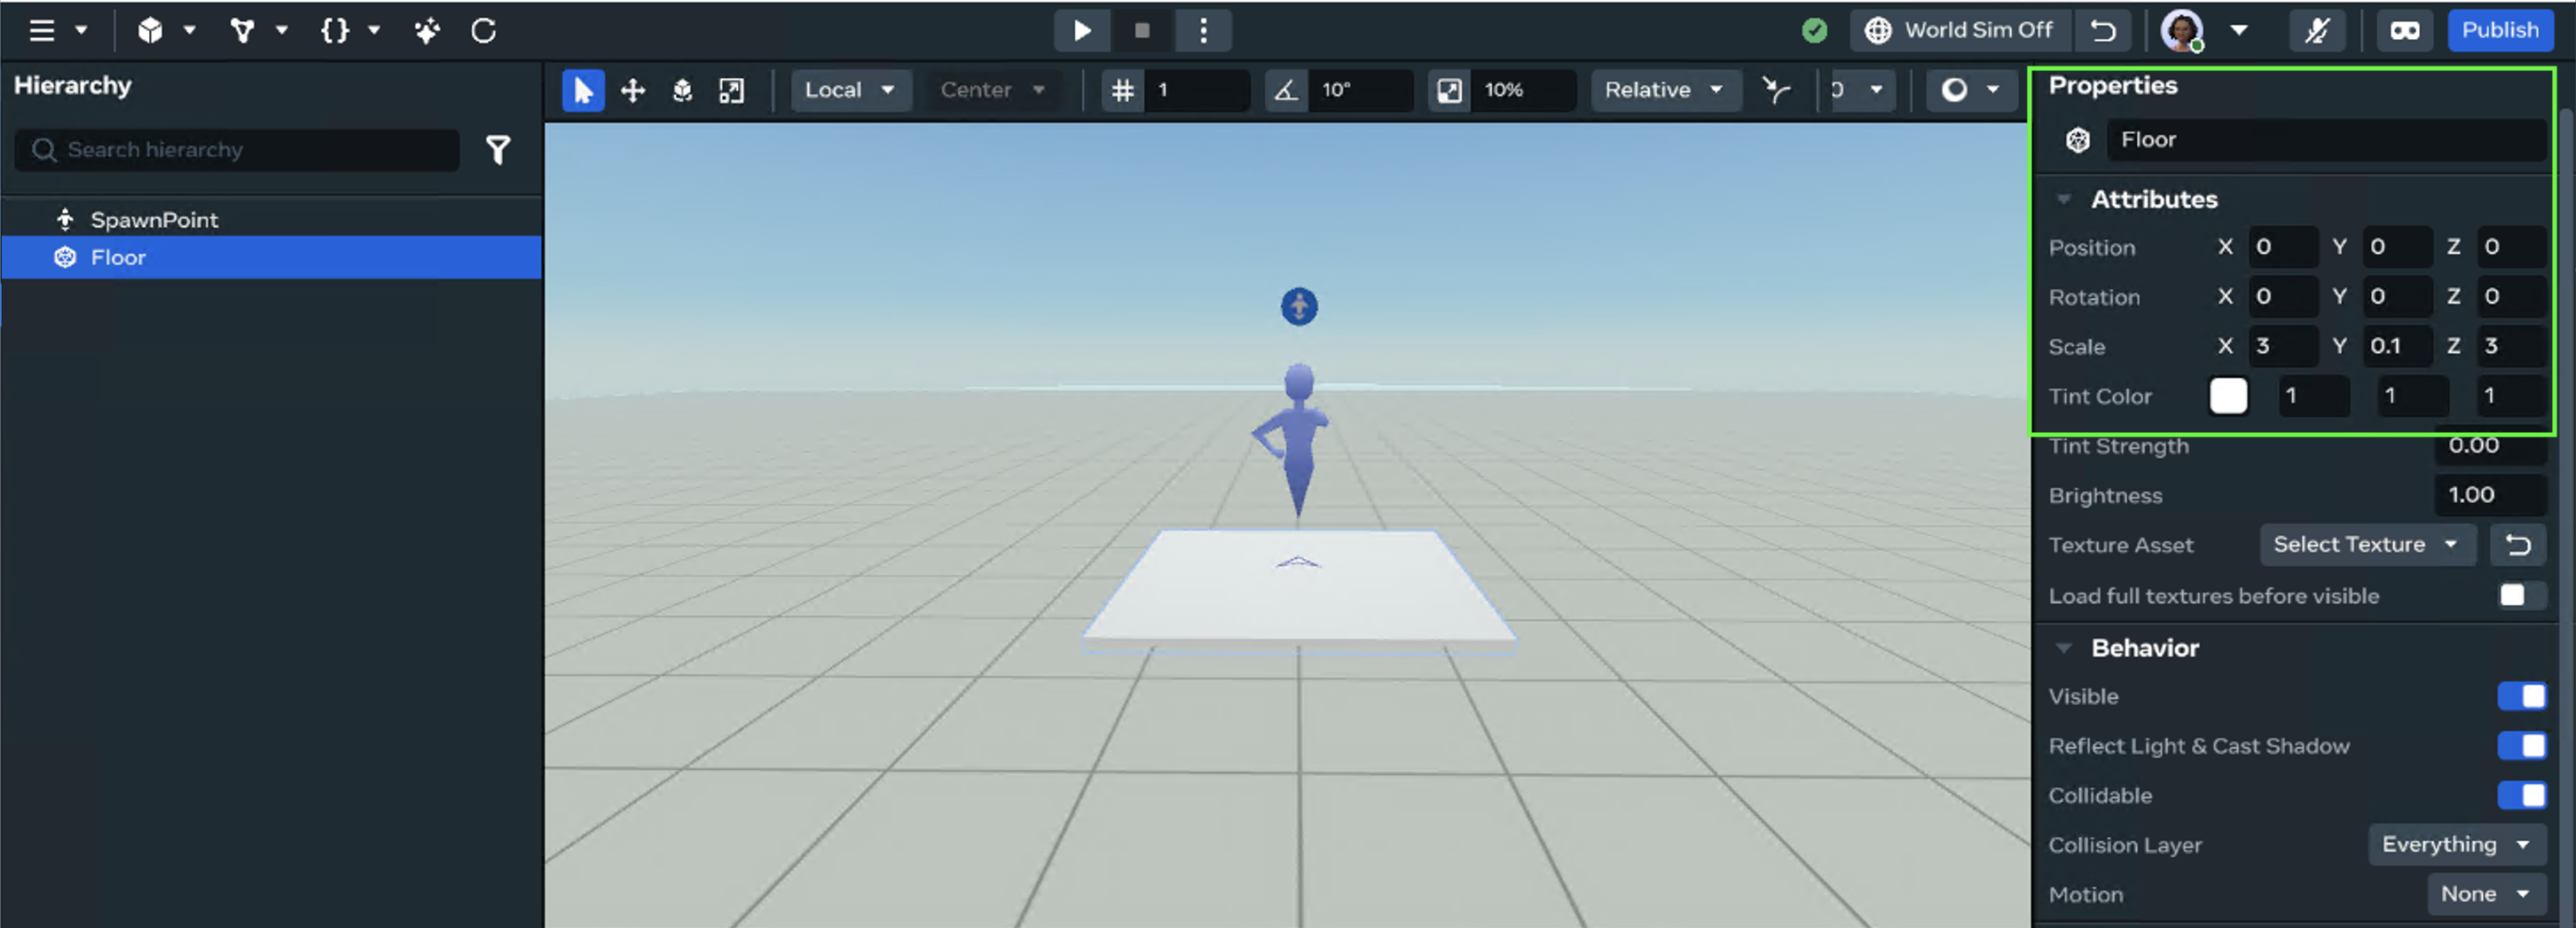Toggle the Visible switch off
The image size is (2576, 928).
pos(2520,696)
